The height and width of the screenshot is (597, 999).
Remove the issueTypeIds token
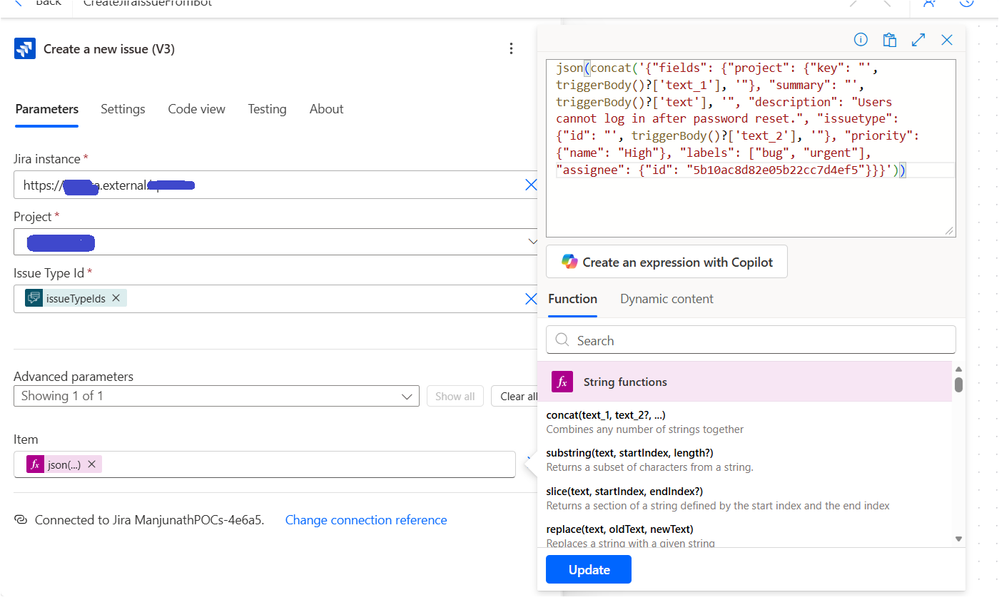pos(116,298)
